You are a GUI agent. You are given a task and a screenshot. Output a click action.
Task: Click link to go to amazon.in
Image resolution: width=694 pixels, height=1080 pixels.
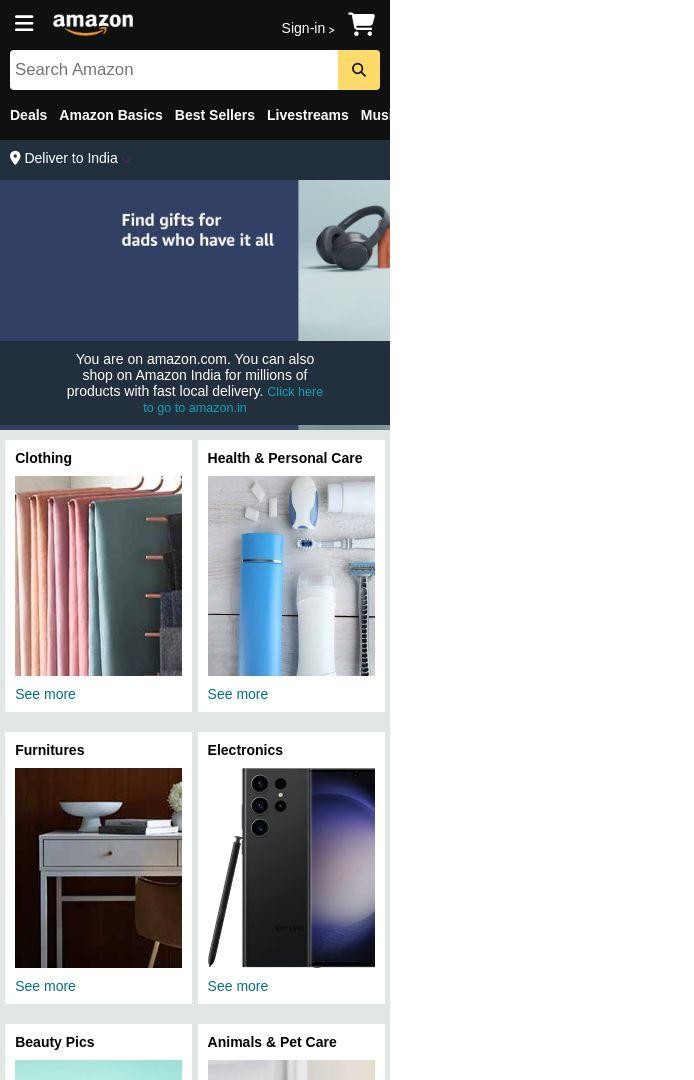pos(233,399)
